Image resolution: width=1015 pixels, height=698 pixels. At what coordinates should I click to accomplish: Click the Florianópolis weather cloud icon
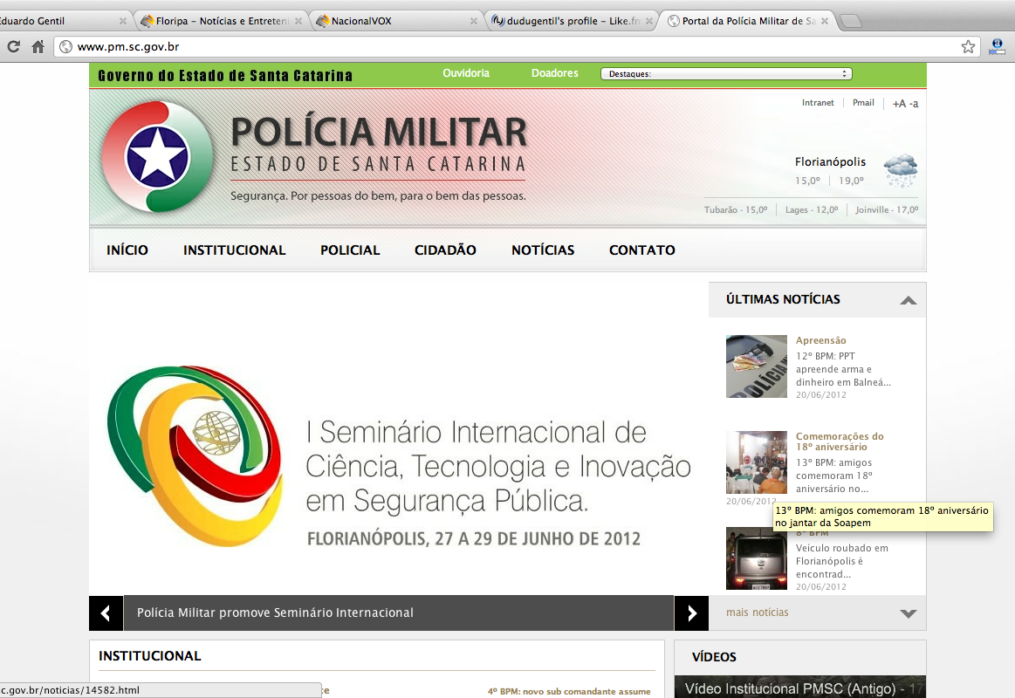click(x=899, y=170)
